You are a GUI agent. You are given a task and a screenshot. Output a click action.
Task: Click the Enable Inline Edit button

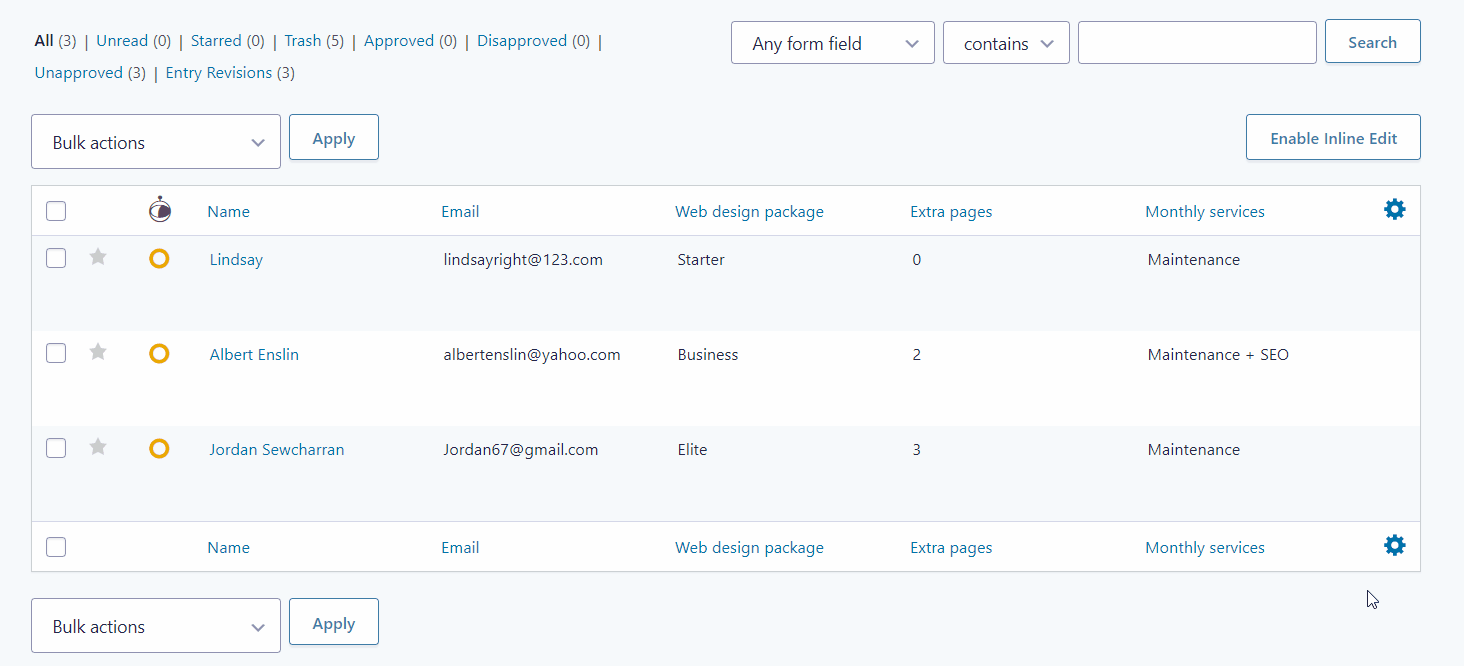(x=1333, y=137)
